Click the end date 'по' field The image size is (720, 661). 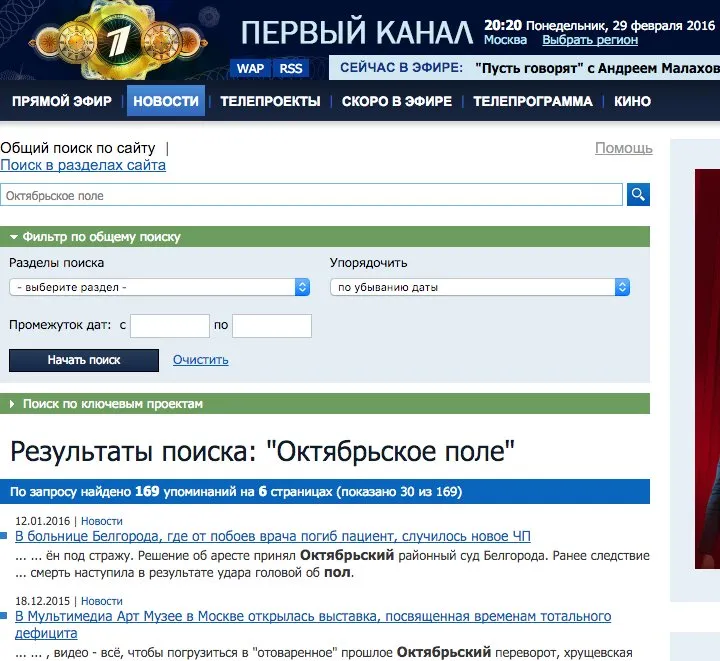272,325
